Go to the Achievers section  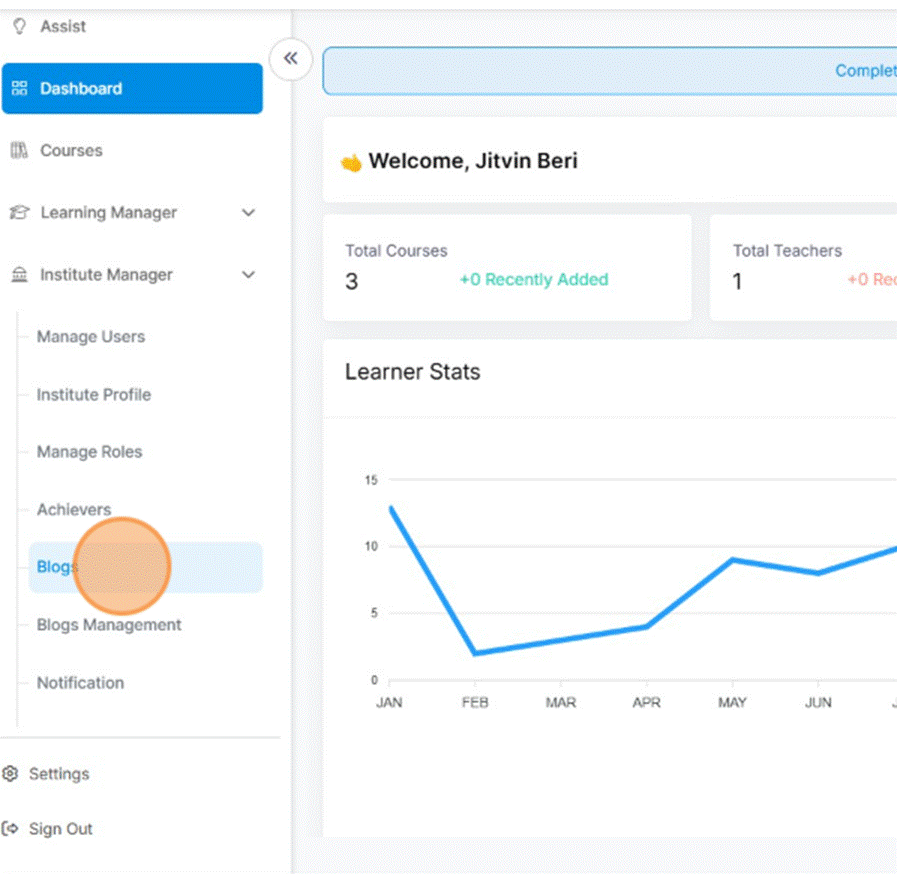[74, 510]
